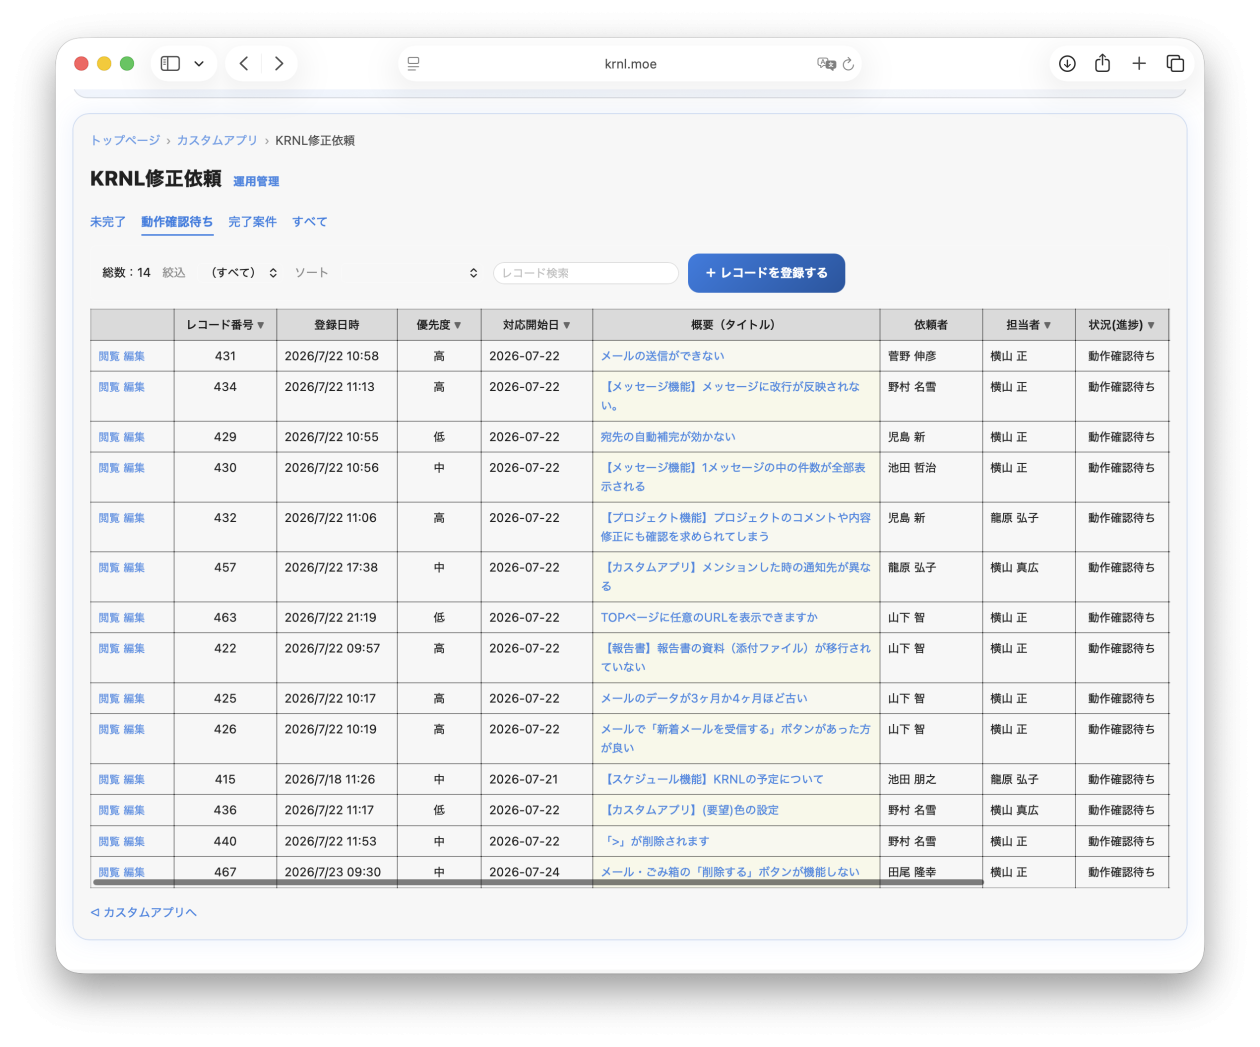Click 編集 for record 457
The image size is (1260, 1047).
[134, 568]
